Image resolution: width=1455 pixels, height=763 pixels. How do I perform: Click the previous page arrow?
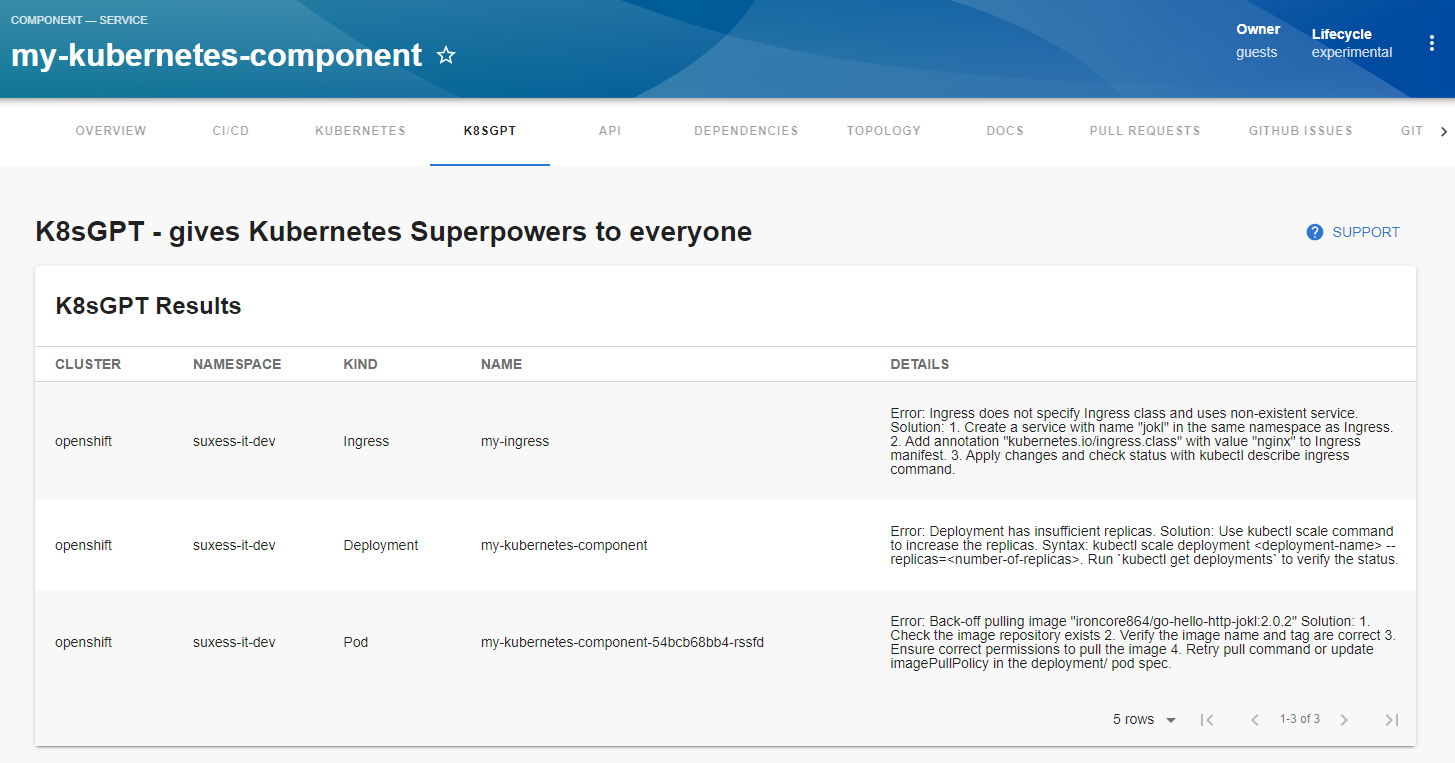pyautogui.click(x=1254, y=719)
